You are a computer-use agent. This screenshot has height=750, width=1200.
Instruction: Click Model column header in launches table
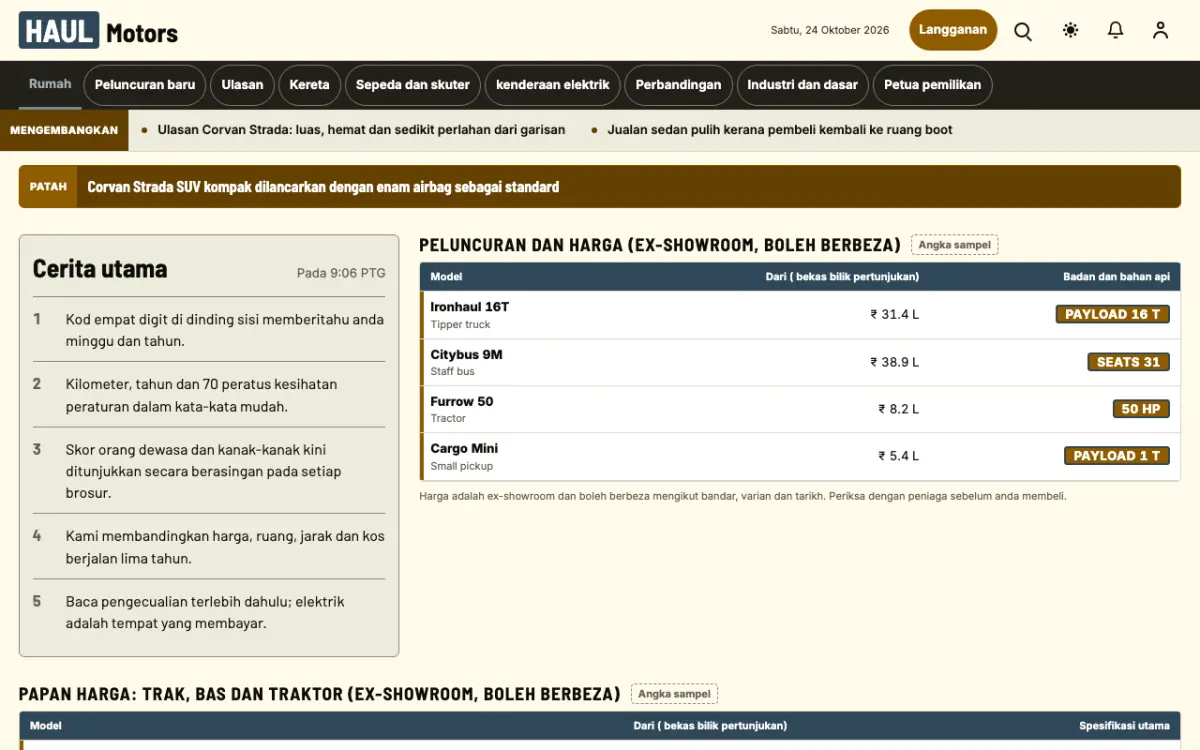coord(446,277)
